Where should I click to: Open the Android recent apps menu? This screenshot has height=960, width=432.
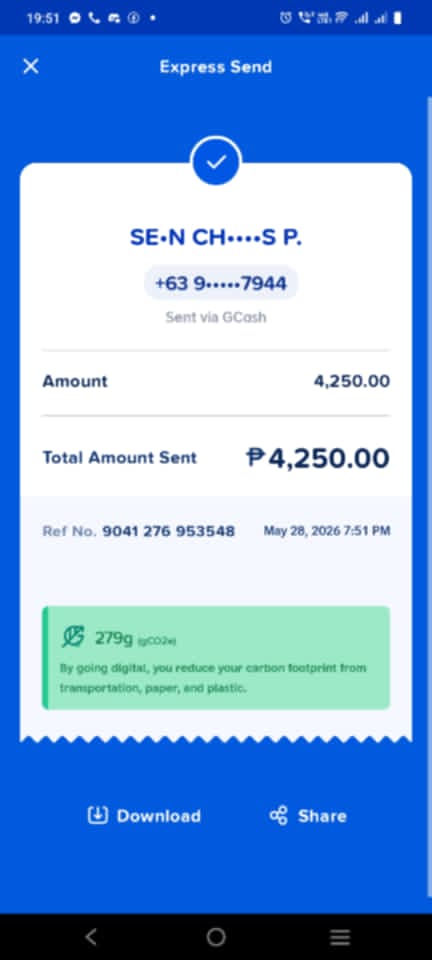(340, 937)
